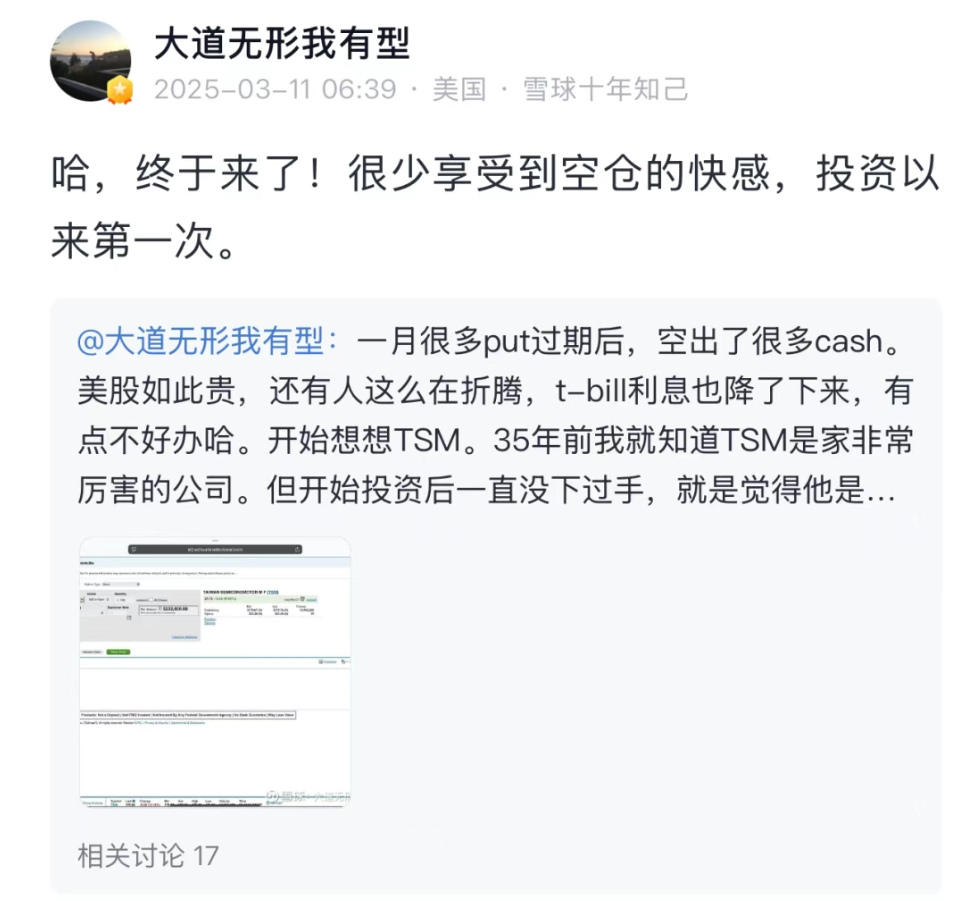
Task: Open the brokerage screenshot thumbnail
Action: click(x=215, y=672)
